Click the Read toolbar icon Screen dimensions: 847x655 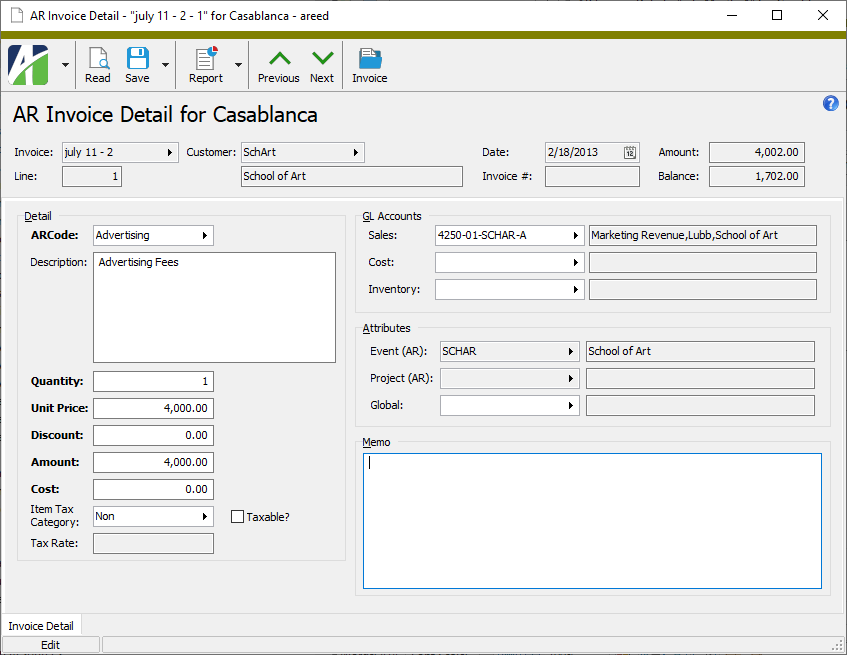tap(97, 64)
